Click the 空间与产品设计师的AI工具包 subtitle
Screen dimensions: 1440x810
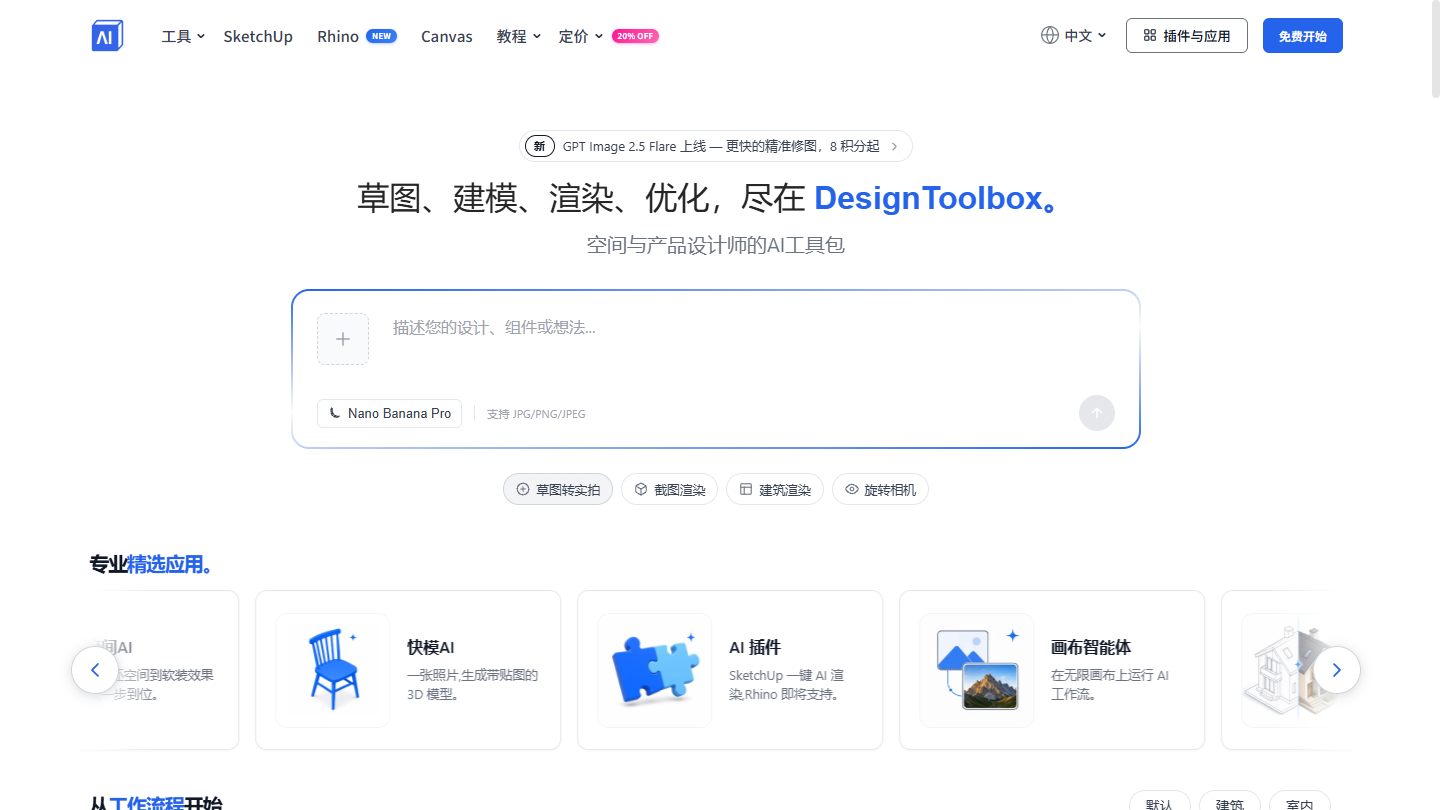[716, 244]
